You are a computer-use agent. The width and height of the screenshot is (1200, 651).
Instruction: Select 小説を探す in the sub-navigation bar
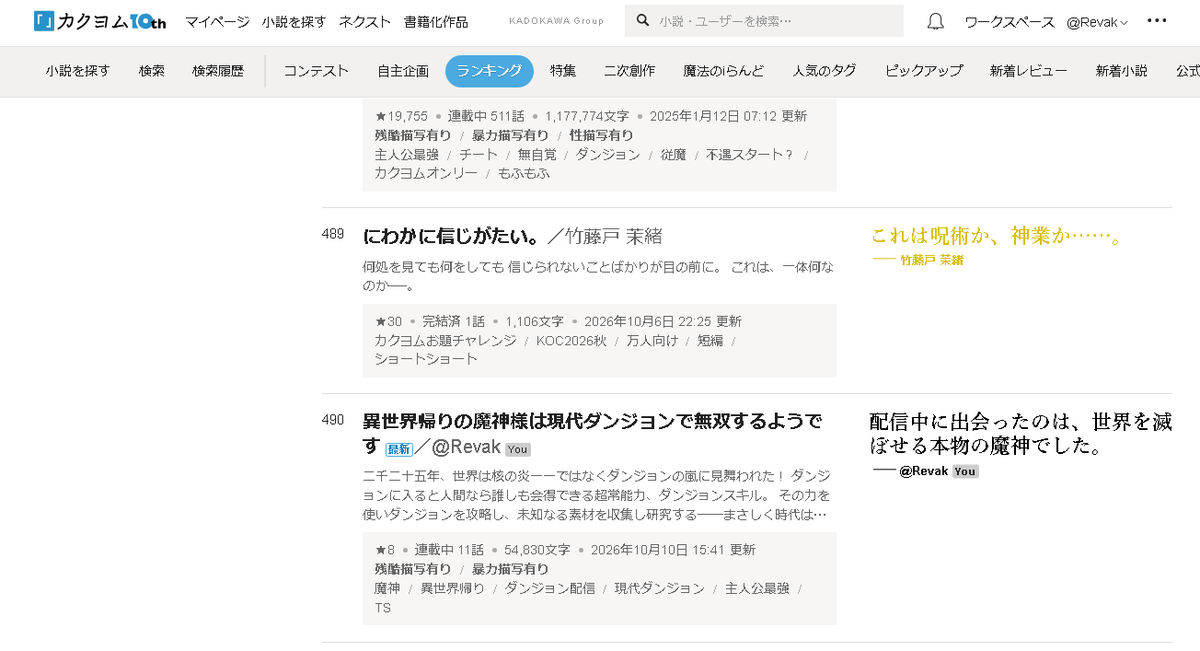(x=78, y=71)
